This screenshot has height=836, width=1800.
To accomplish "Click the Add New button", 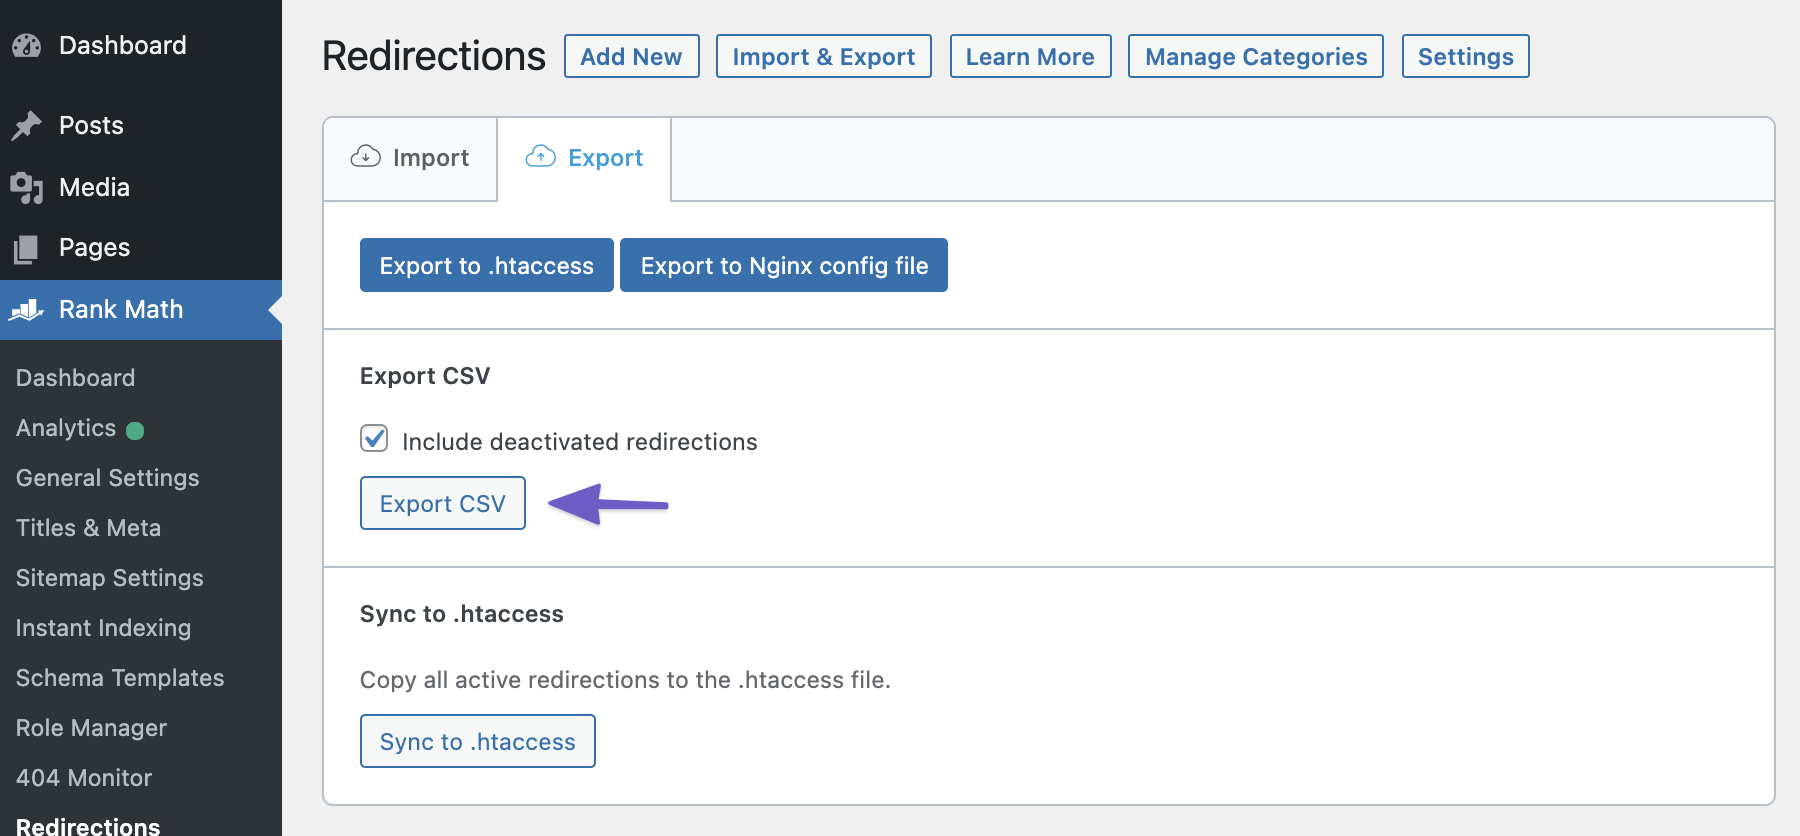I will (x=632, y=56).
